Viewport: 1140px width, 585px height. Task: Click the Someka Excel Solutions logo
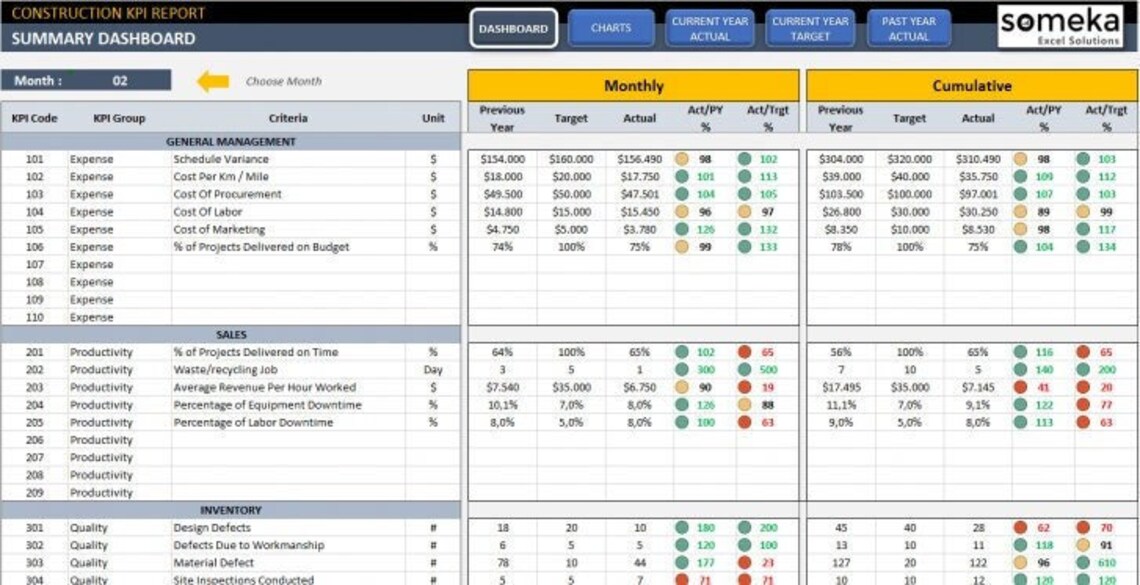[1060, 26]
